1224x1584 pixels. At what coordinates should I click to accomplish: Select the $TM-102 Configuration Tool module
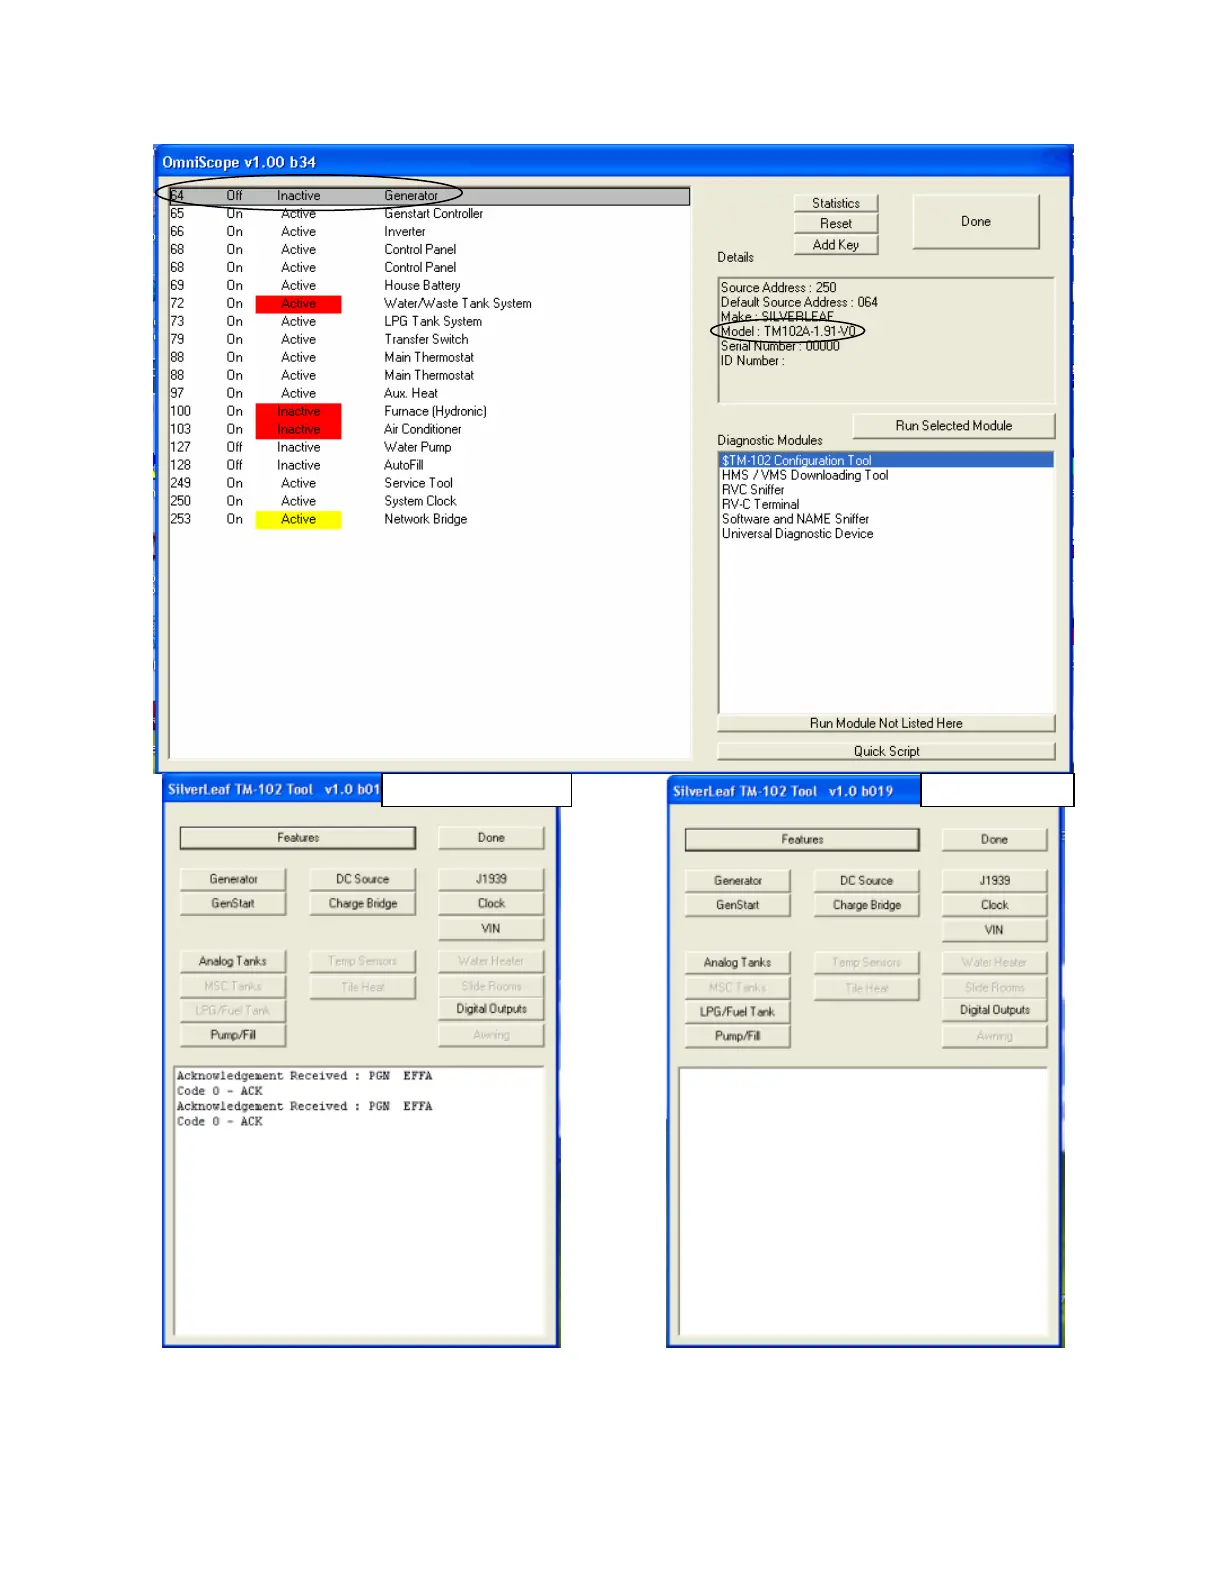886,461
